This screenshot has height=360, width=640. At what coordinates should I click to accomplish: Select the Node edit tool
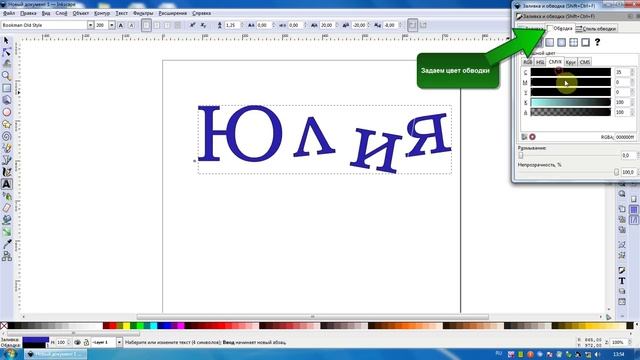pyautogui.click(x=6, y=52)
